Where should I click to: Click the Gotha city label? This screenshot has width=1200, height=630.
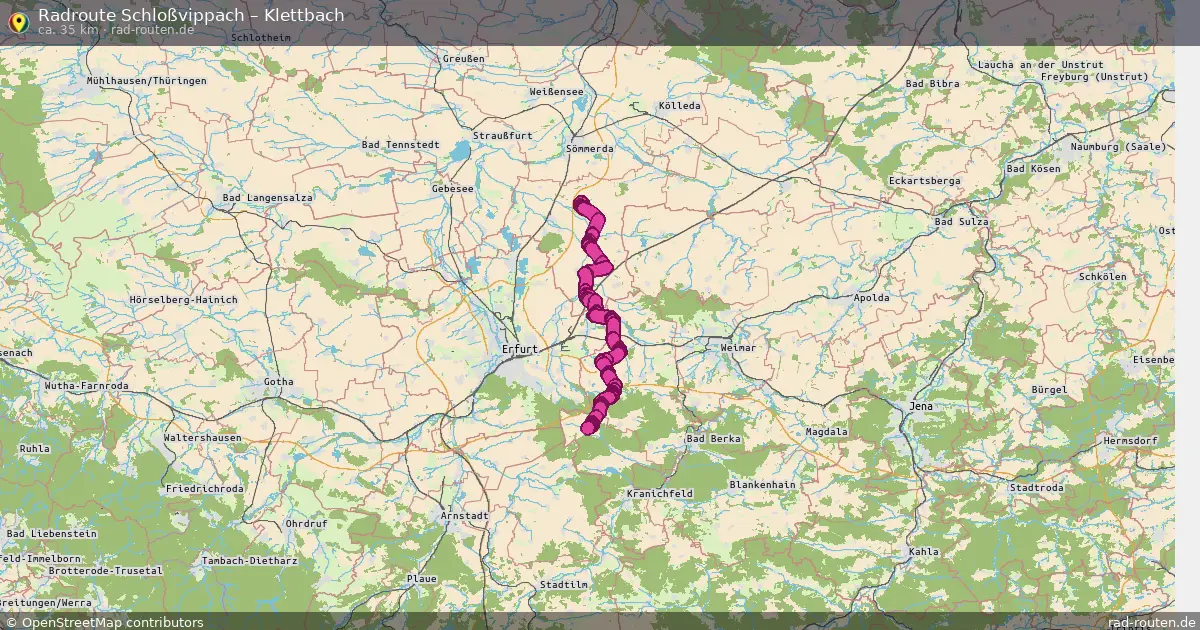[x=279, y=381]
